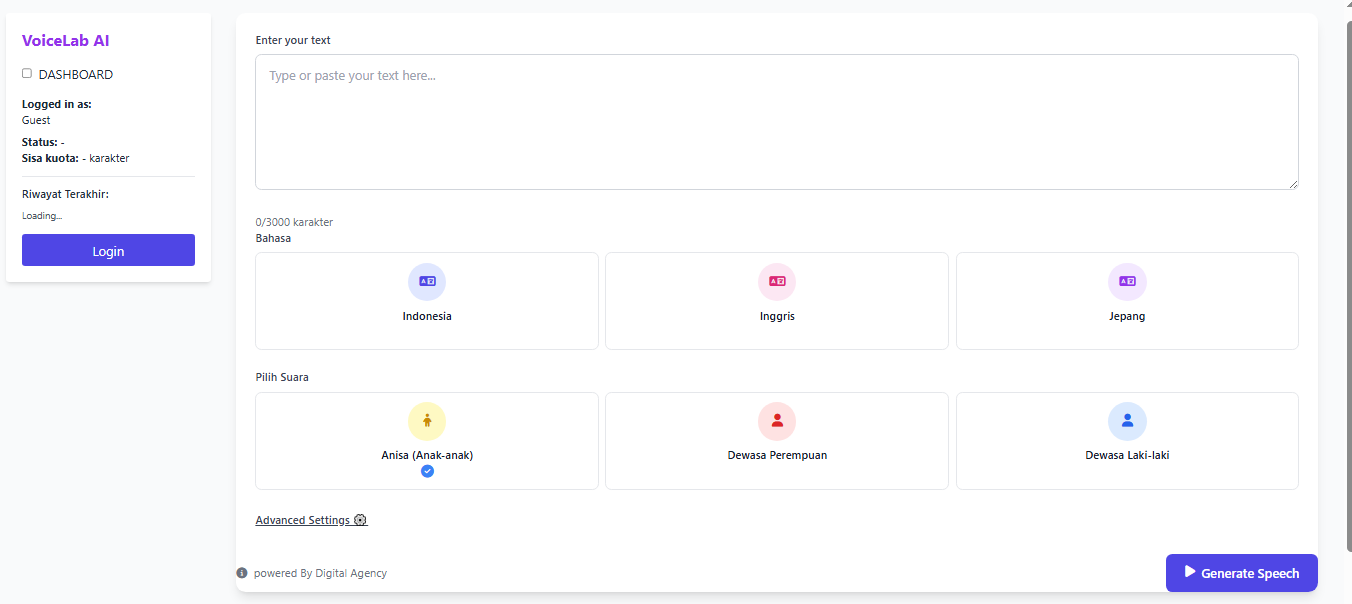Click the Jepang language icon

click(1127, 282)
